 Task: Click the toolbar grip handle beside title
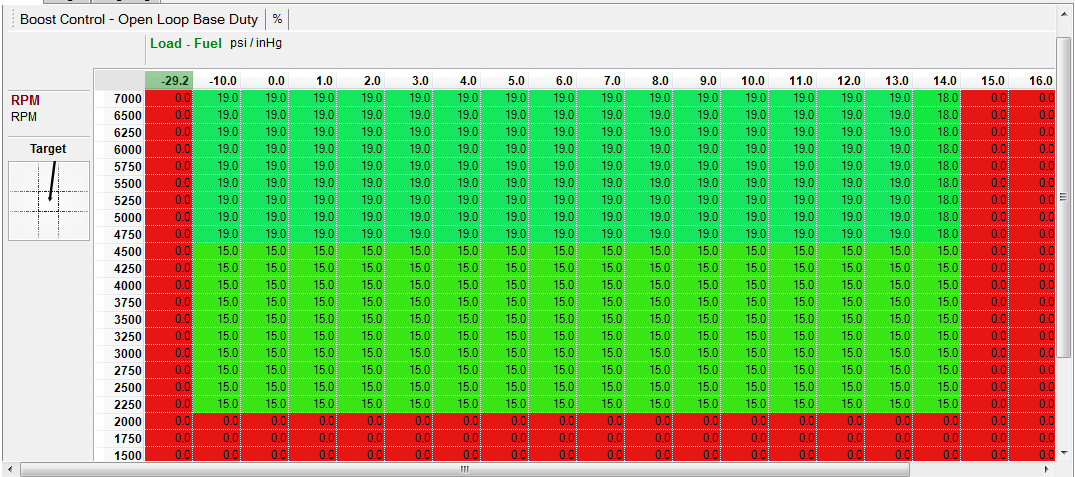coord(13,19)
